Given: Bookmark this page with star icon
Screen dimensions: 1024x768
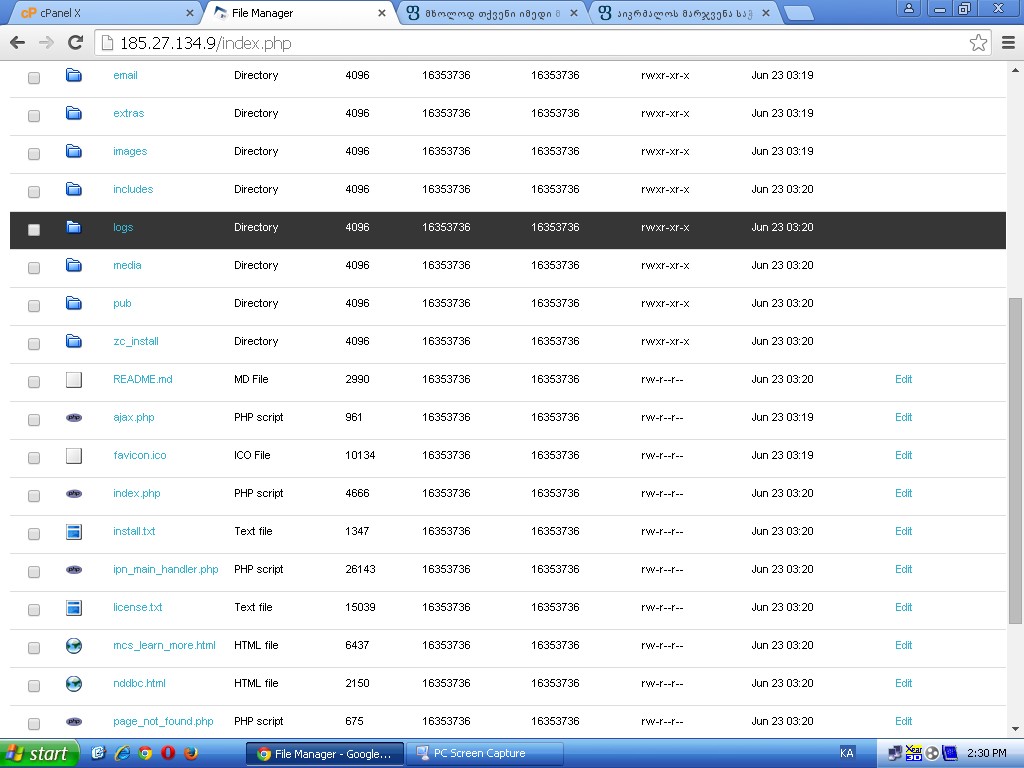Looking at the screenshot, I should (978, 43).
